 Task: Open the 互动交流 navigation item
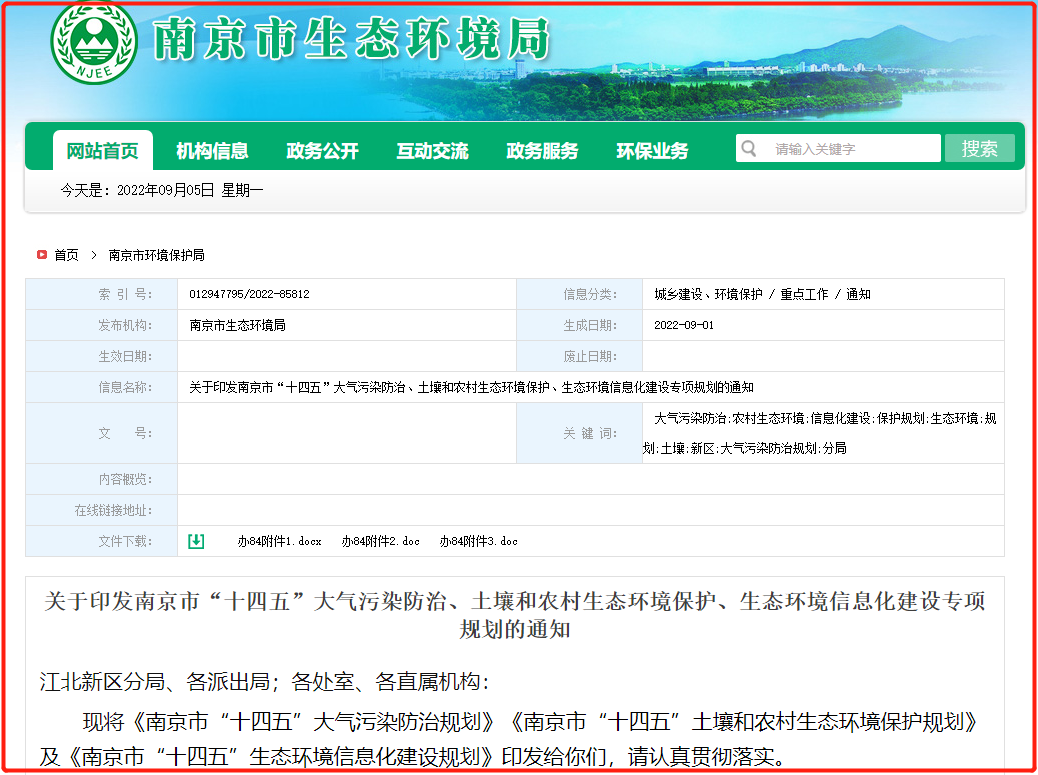(x=432, y=151)
